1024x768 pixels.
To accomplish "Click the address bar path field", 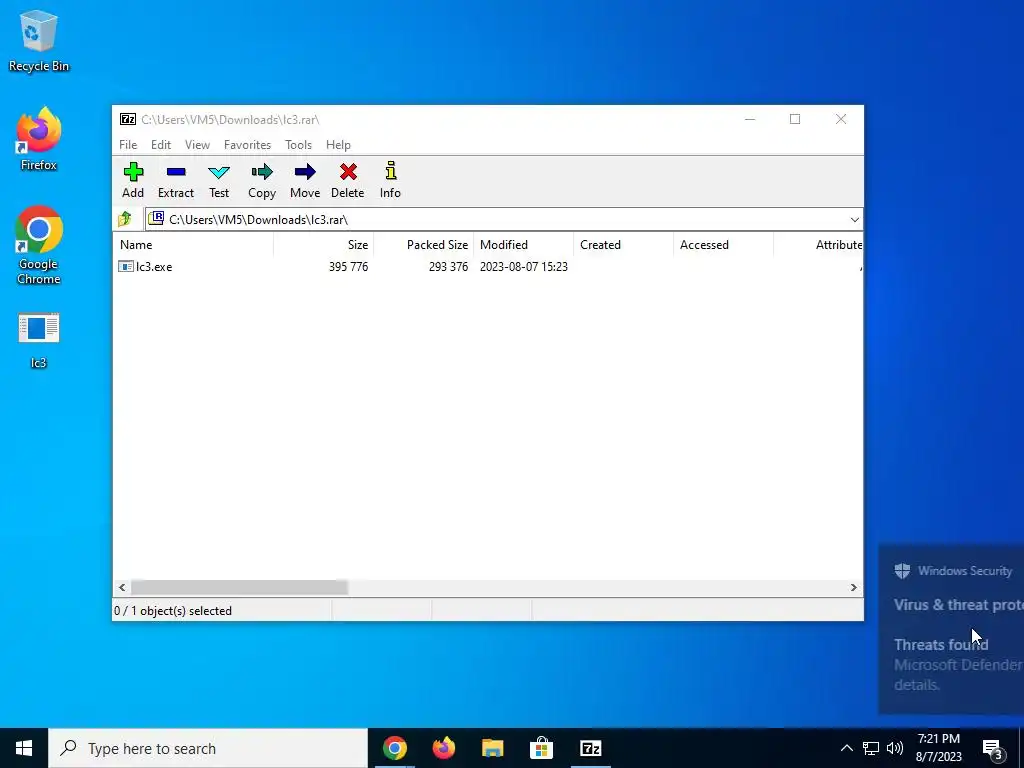I will (x=504, y=219).
